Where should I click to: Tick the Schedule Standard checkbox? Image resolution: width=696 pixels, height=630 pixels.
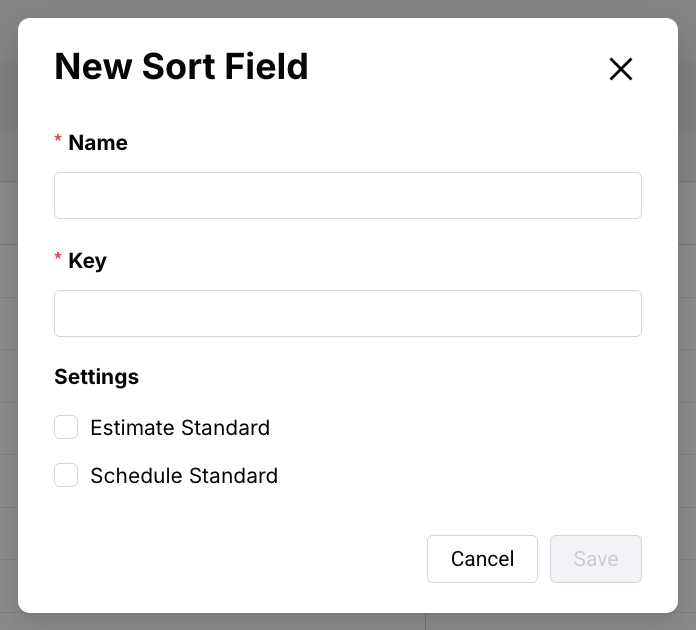coord(66,476)
